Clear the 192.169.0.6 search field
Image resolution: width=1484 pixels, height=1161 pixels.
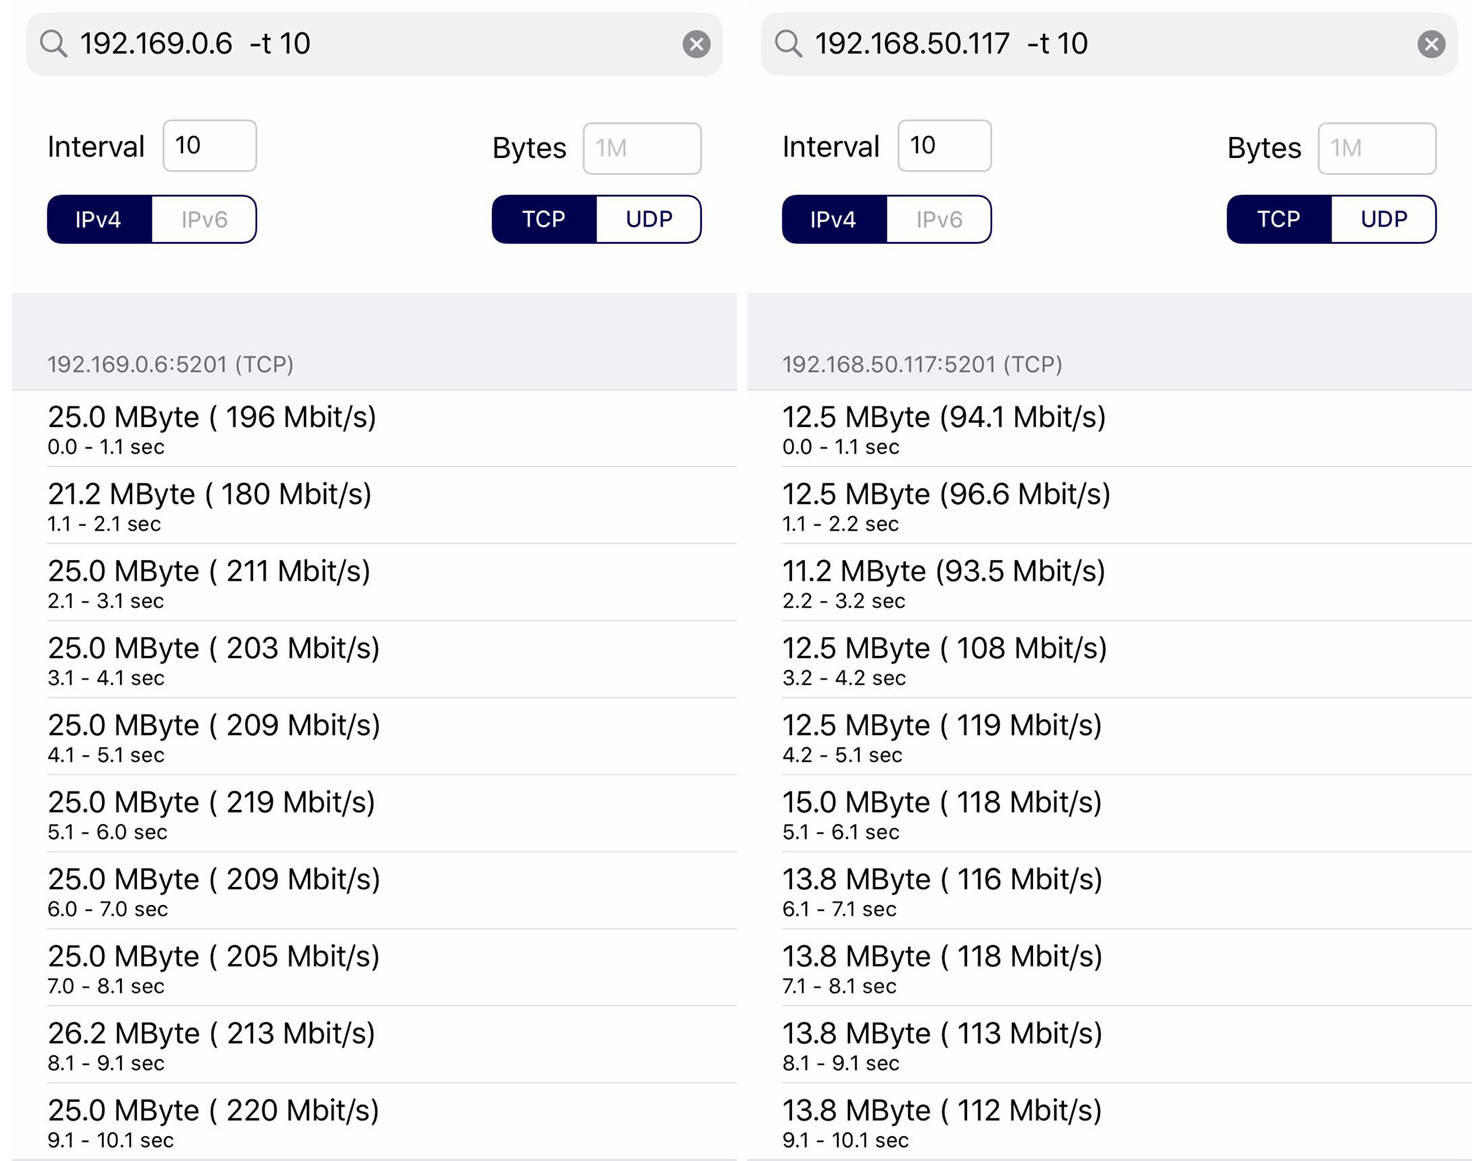[x=696, y=44]
